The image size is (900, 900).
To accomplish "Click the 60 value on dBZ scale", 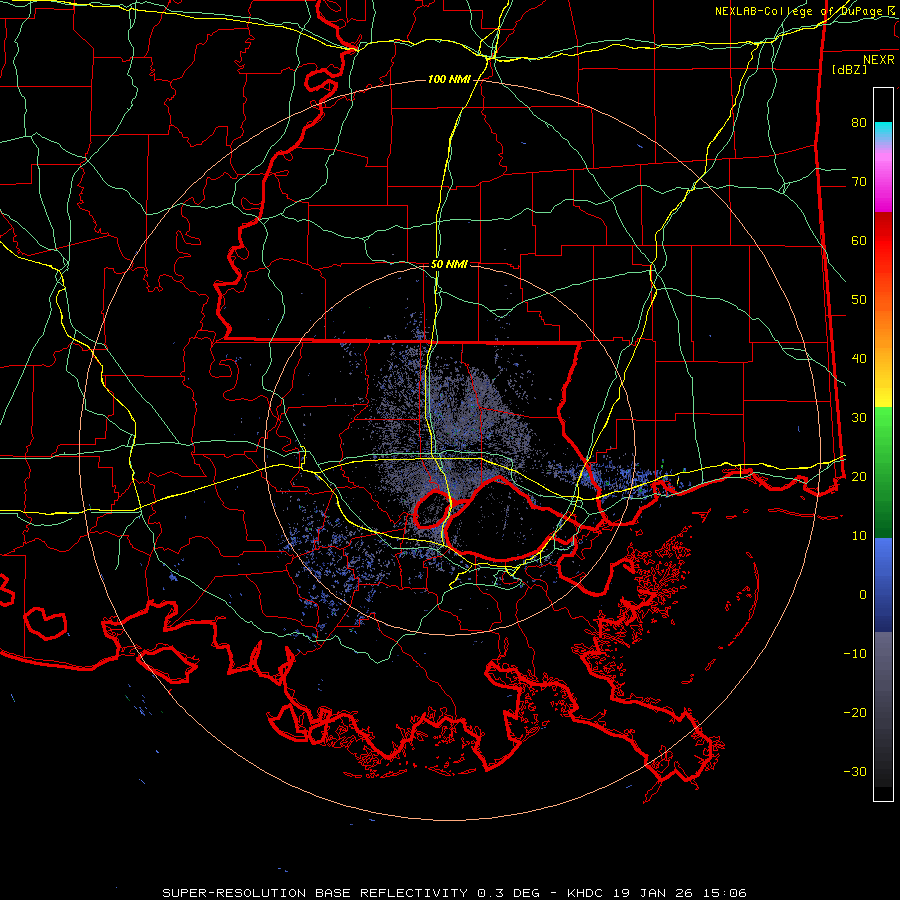I will (859, 240).
